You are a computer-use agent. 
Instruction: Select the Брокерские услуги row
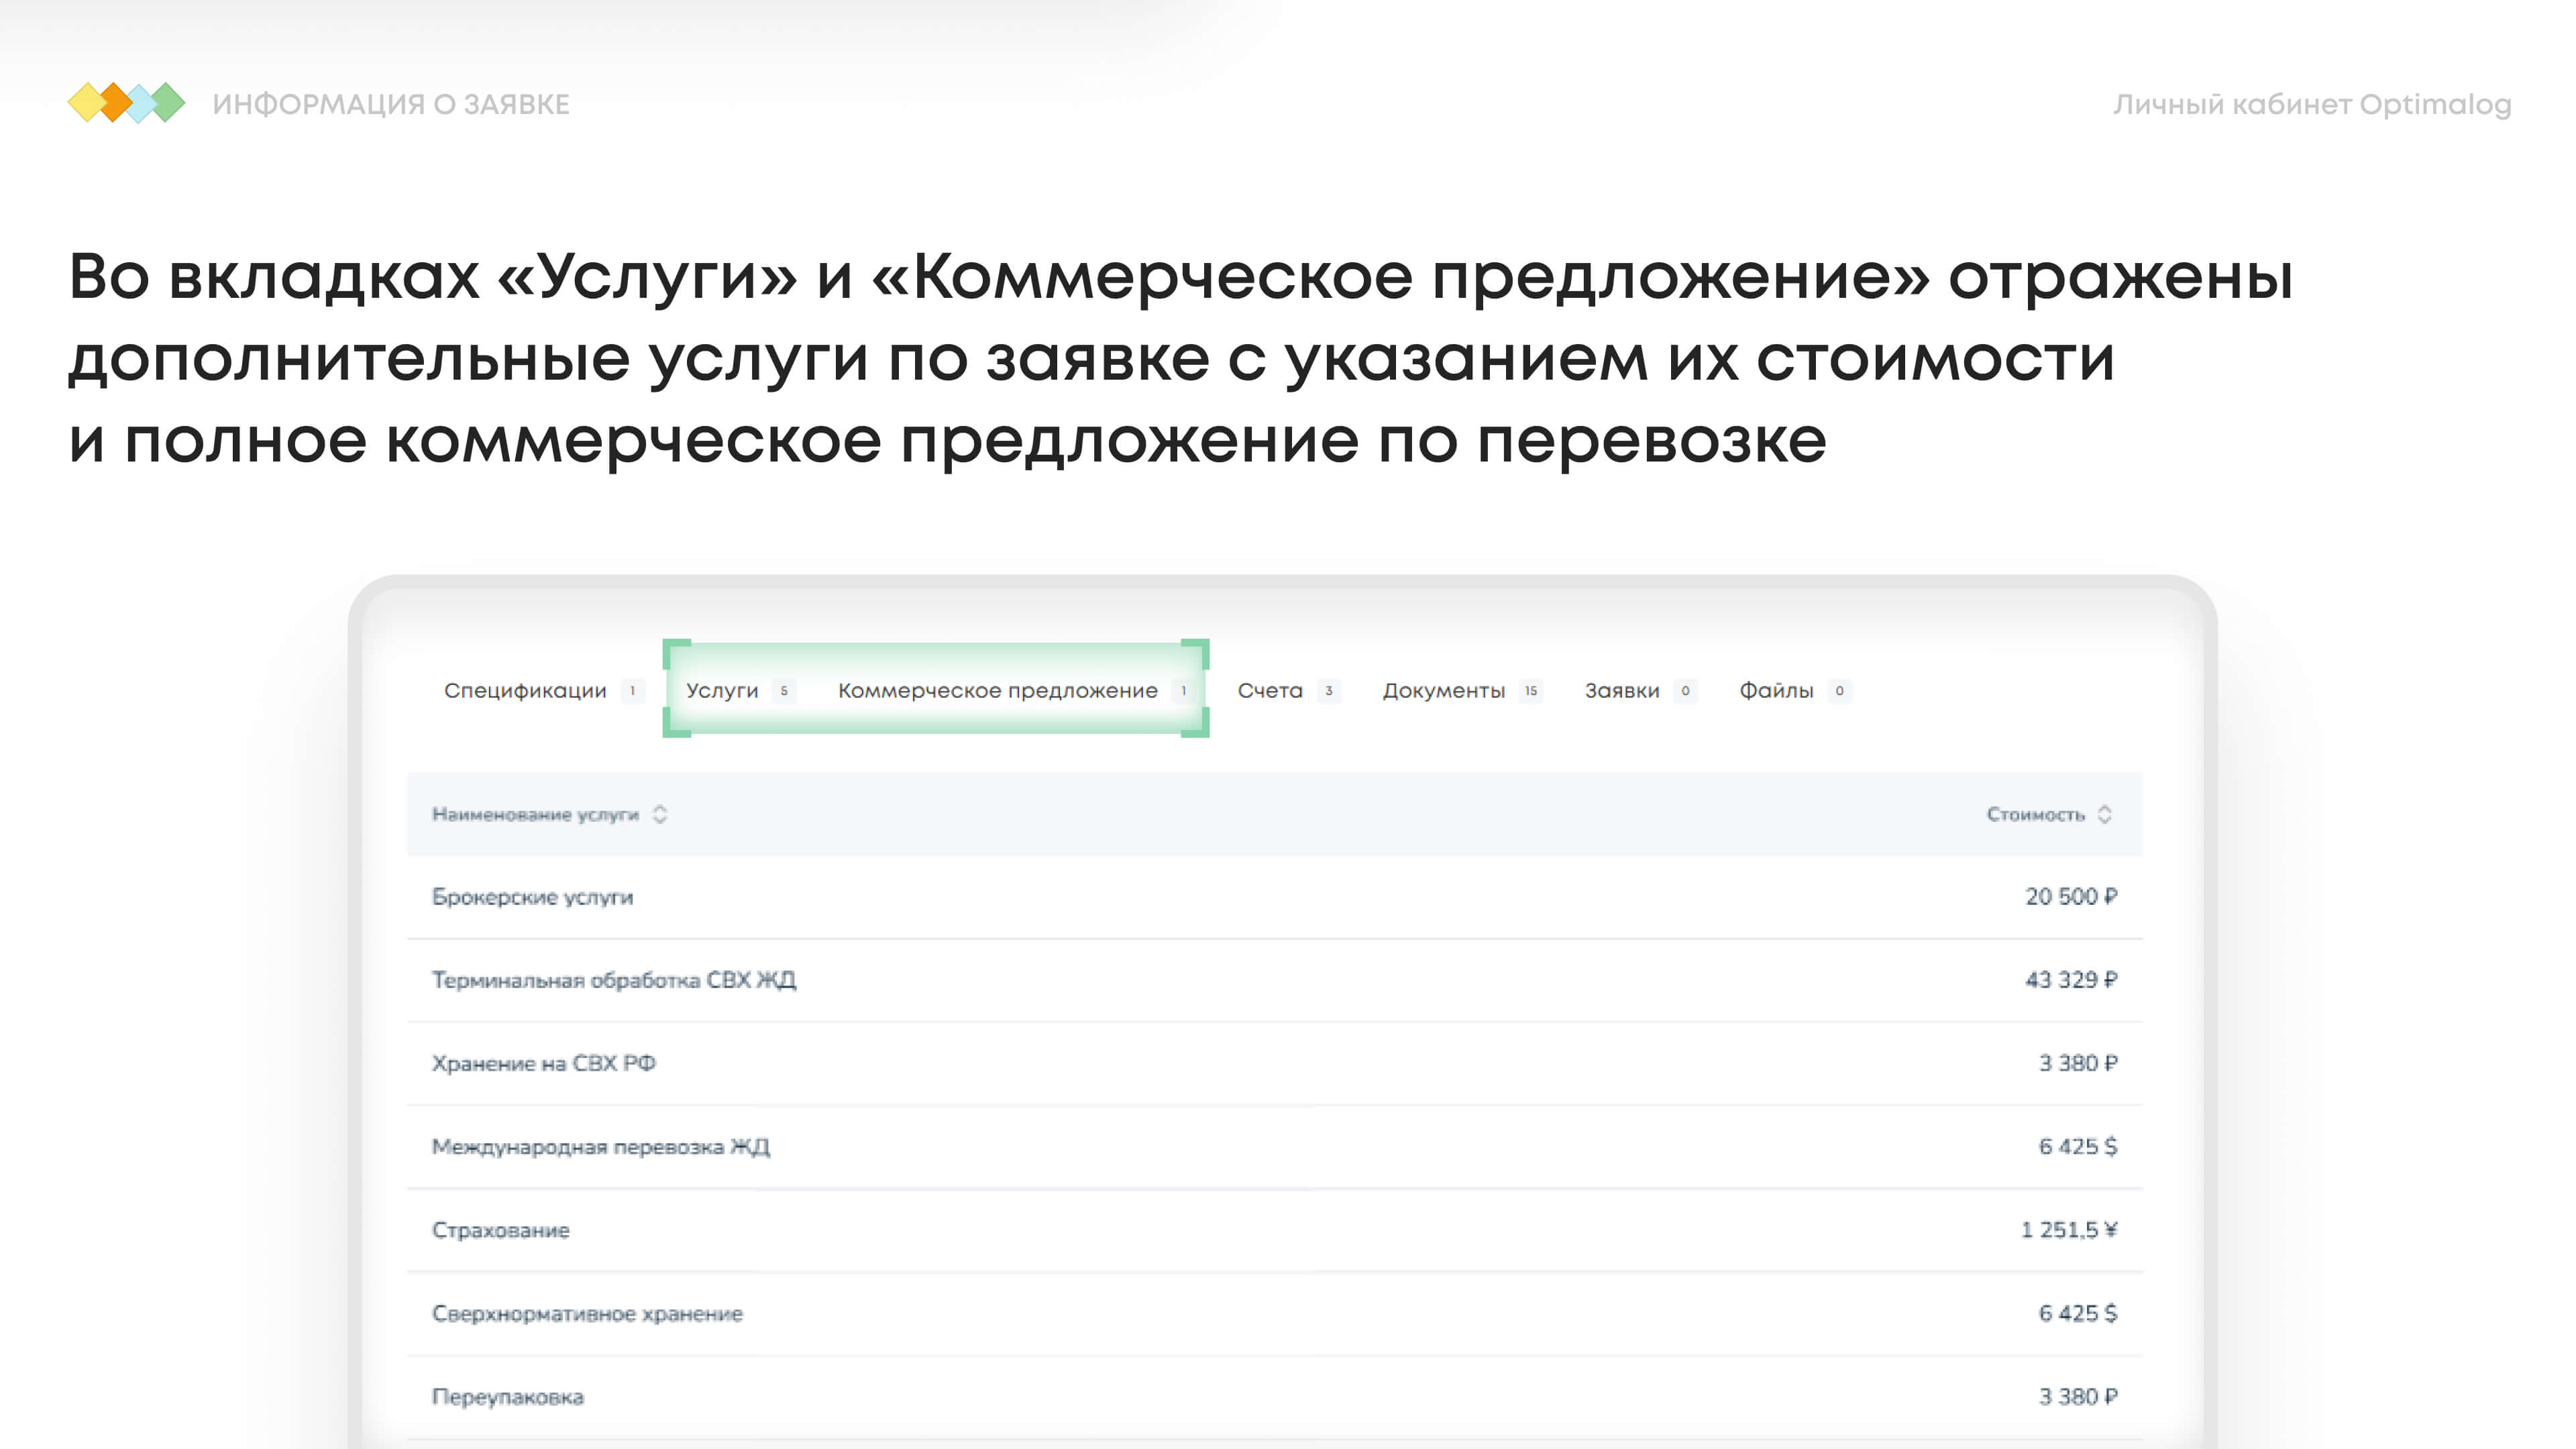tap(532, 897)
